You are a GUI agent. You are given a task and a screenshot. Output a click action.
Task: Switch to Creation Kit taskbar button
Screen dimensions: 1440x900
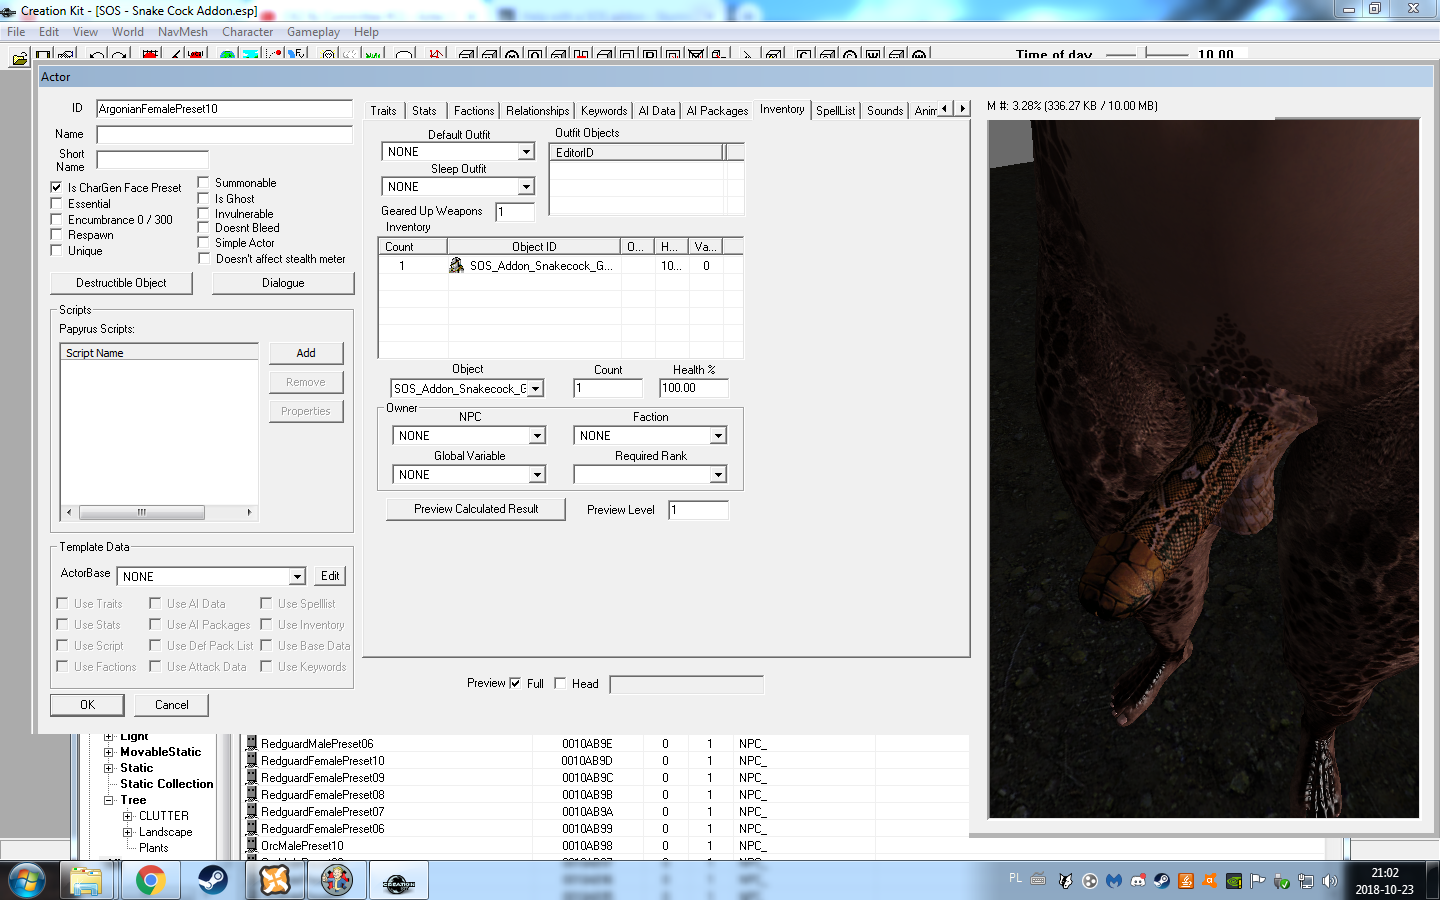tap(399, 881)
